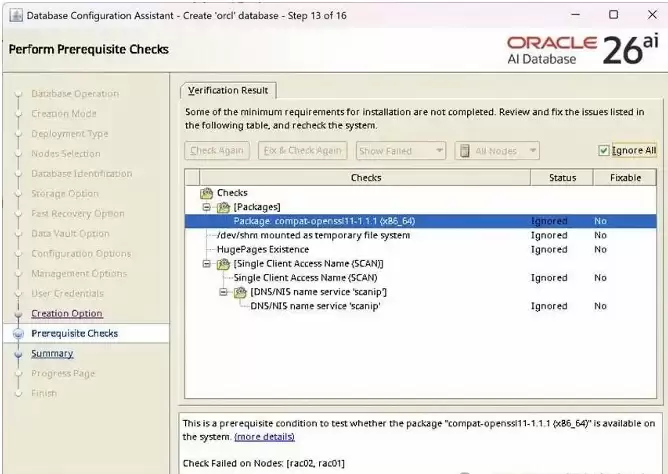Click the Single Client Access Name group icon
668x474 pixels.
pos(223,264)
